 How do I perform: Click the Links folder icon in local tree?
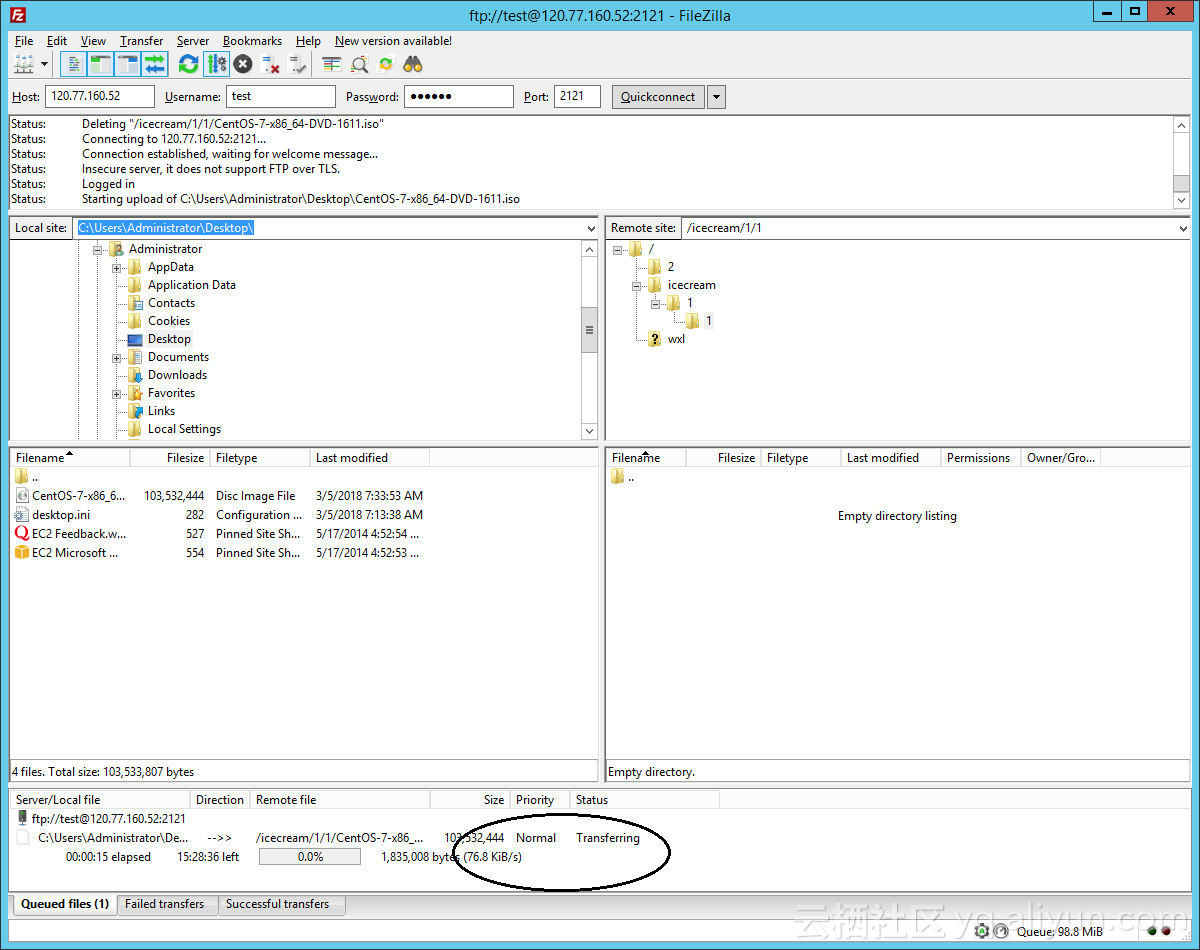[135, 411]
